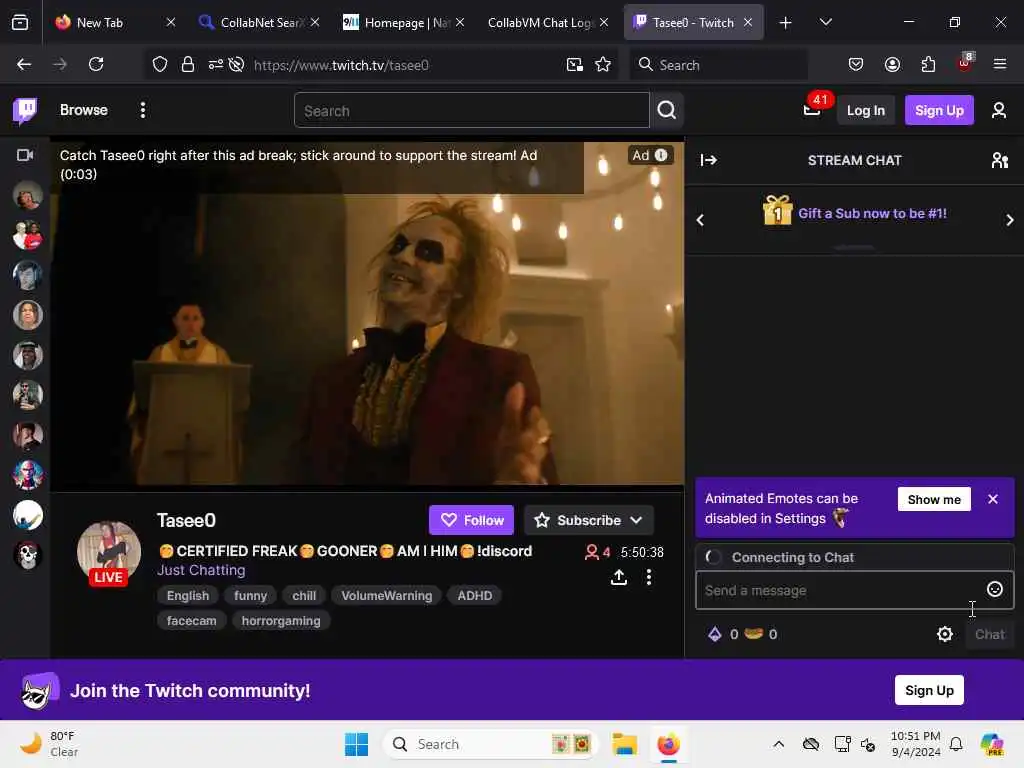Screen dimensions: 1024x768
Task: Go back to the previous page
Action: 24,64
